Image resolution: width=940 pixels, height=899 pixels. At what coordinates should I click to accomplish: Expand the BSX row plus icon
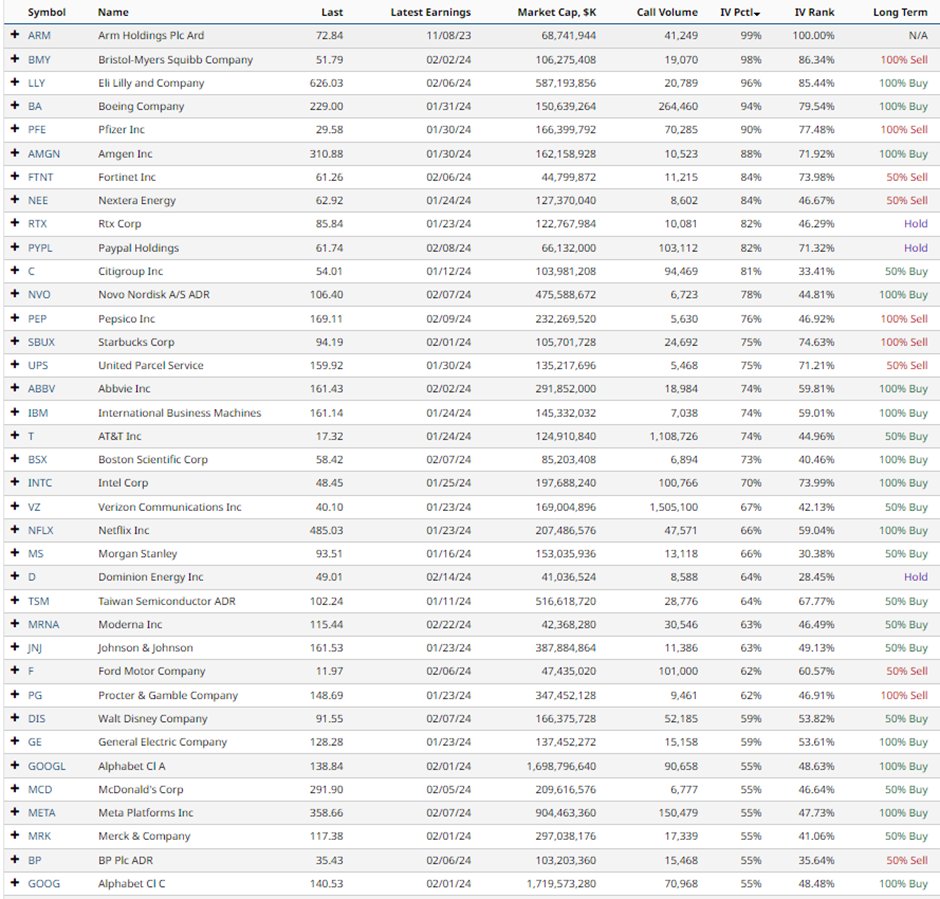tap(15, 458)
